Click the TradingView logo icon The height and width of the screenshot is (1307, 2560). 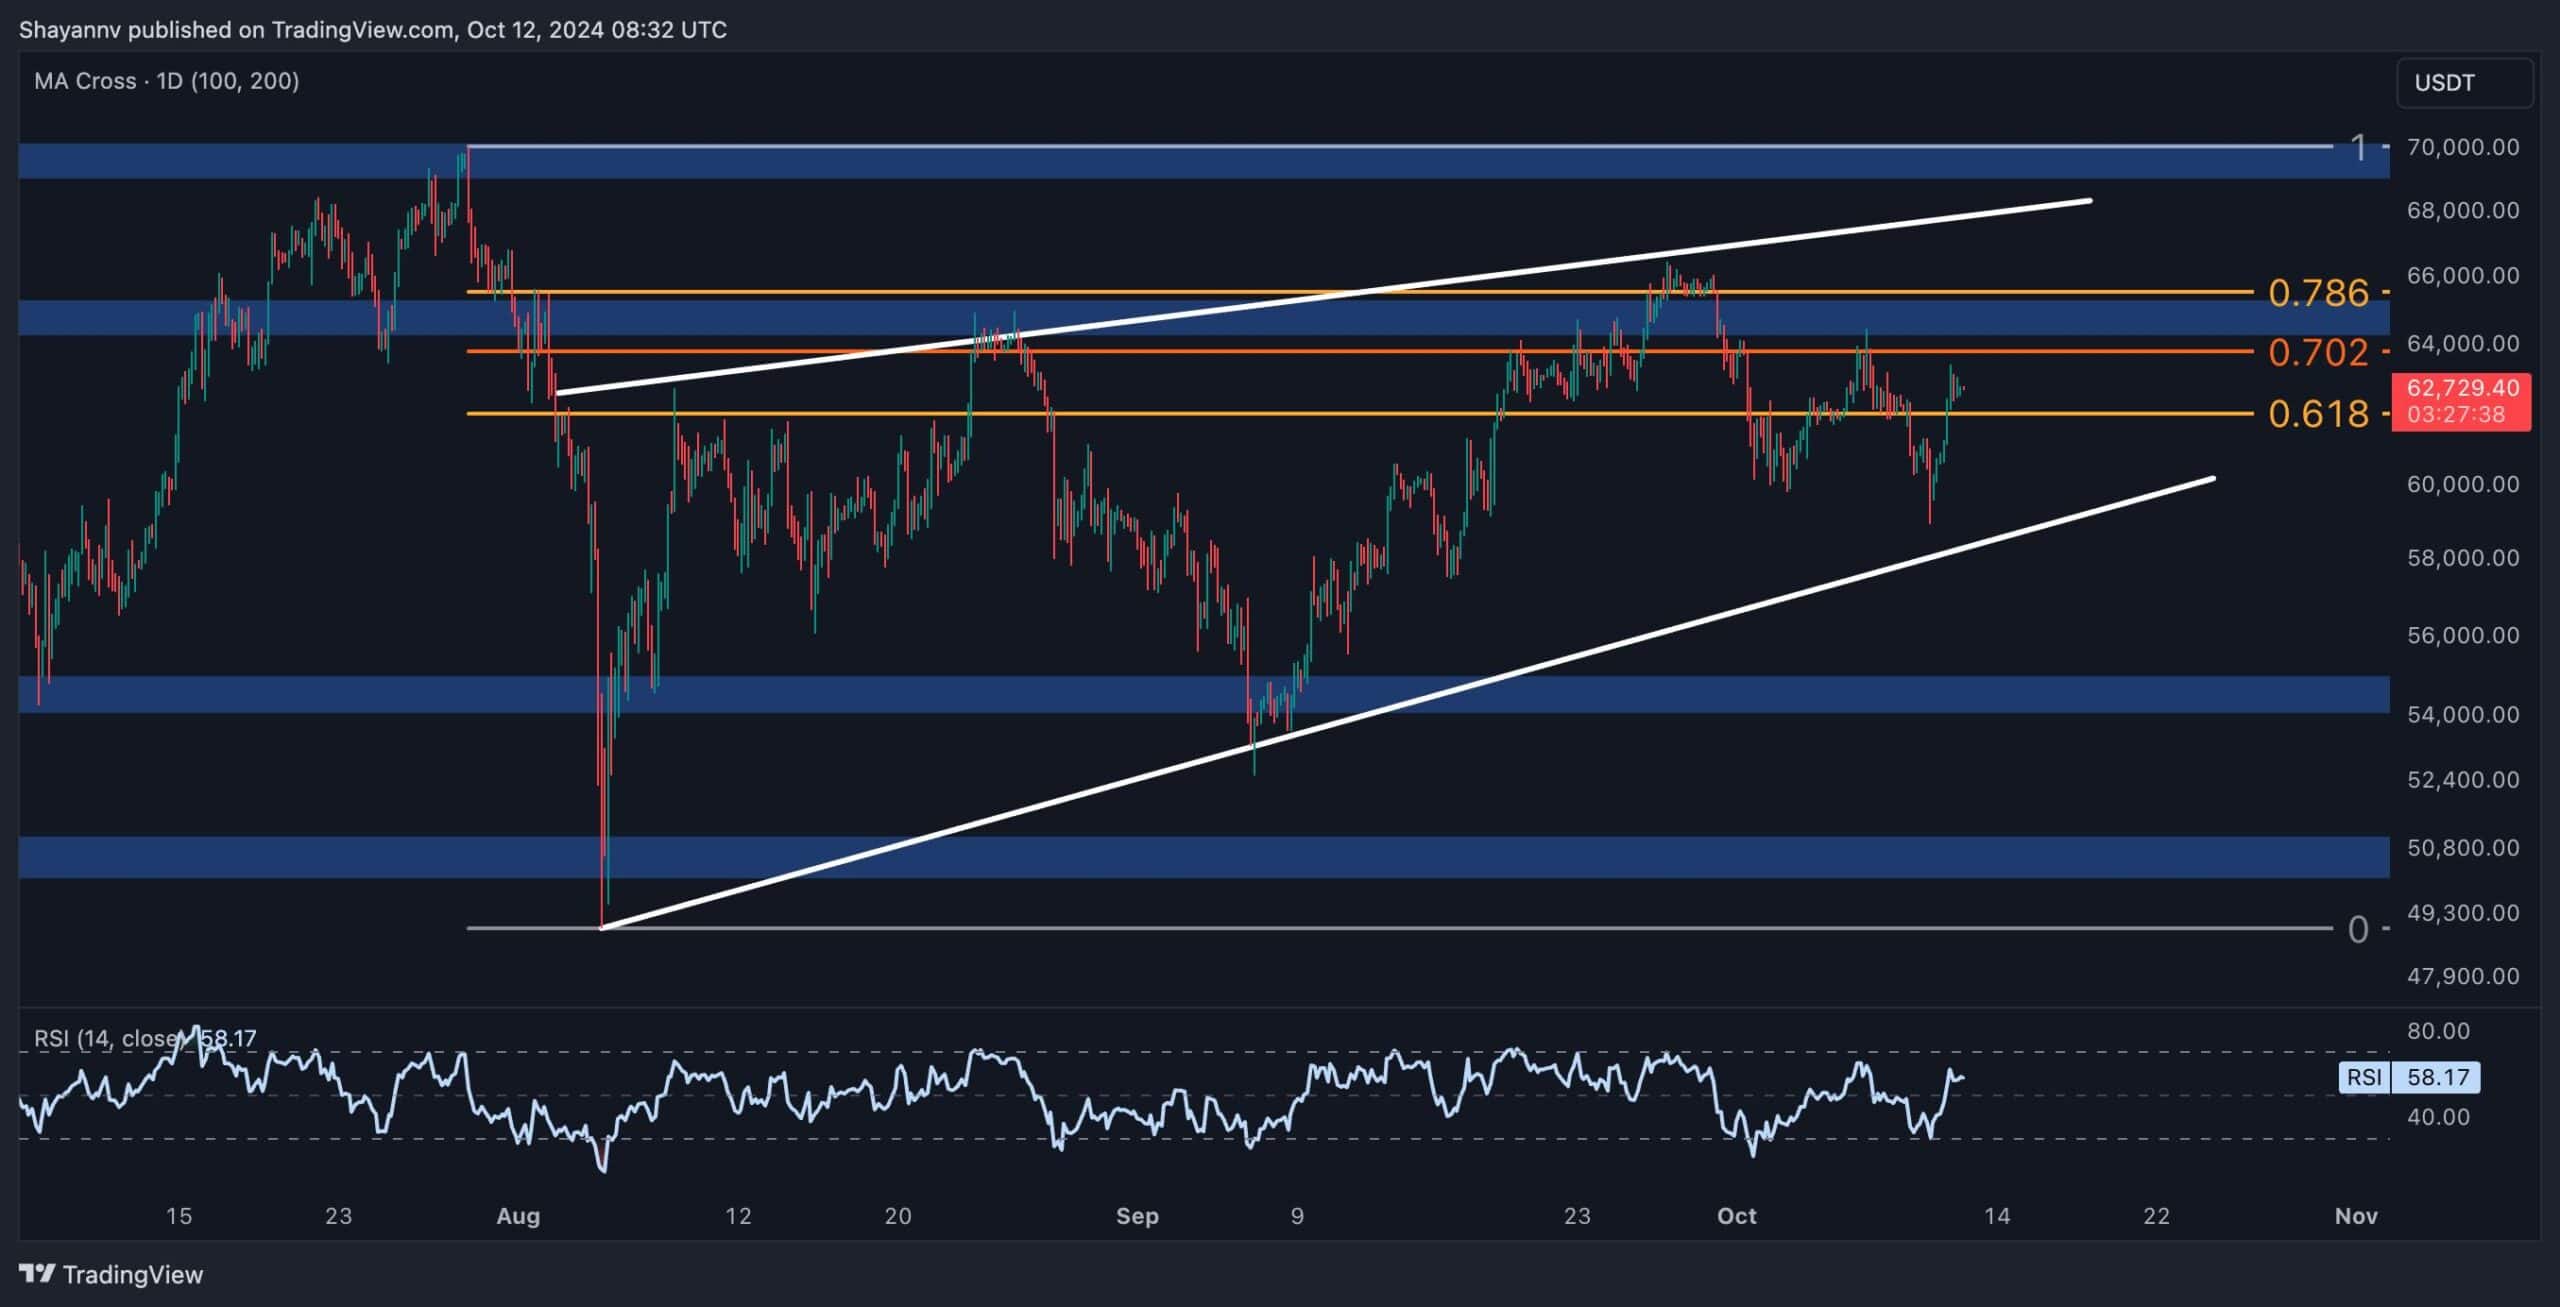[x=37, y=1273]
